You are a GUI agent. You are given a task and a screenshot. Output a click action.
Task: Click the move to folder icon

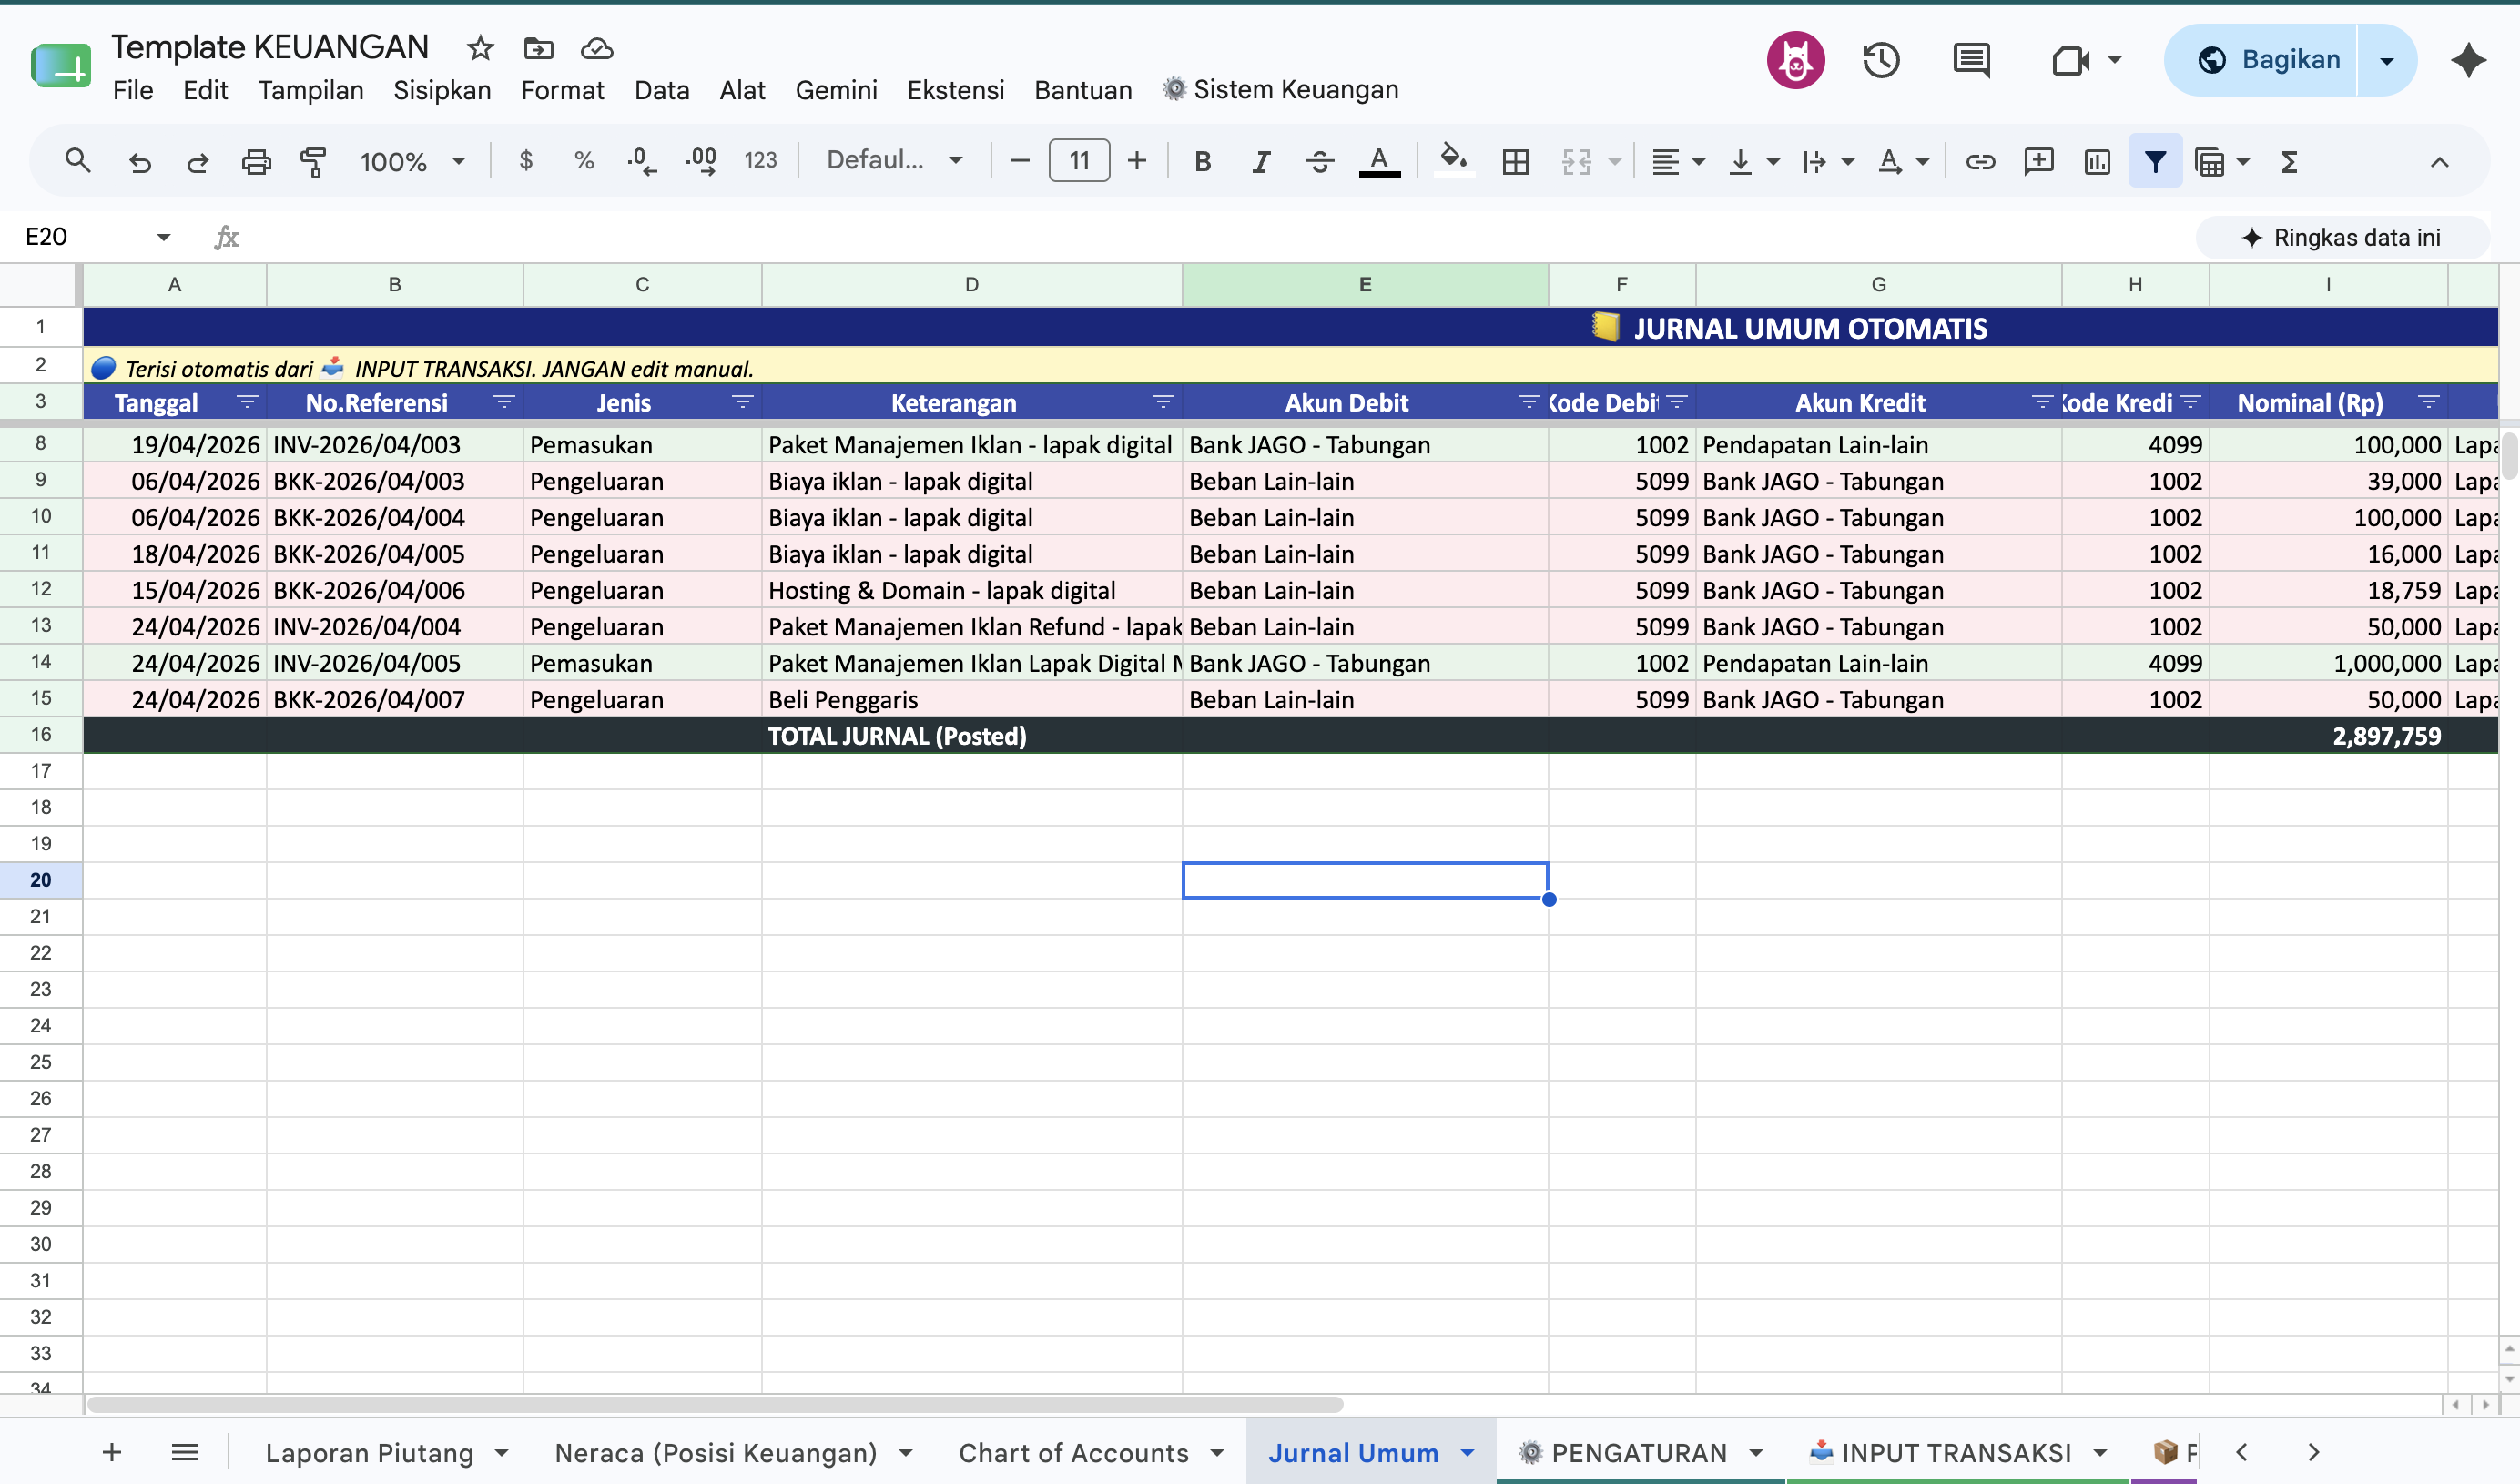(x=538, y=48)
